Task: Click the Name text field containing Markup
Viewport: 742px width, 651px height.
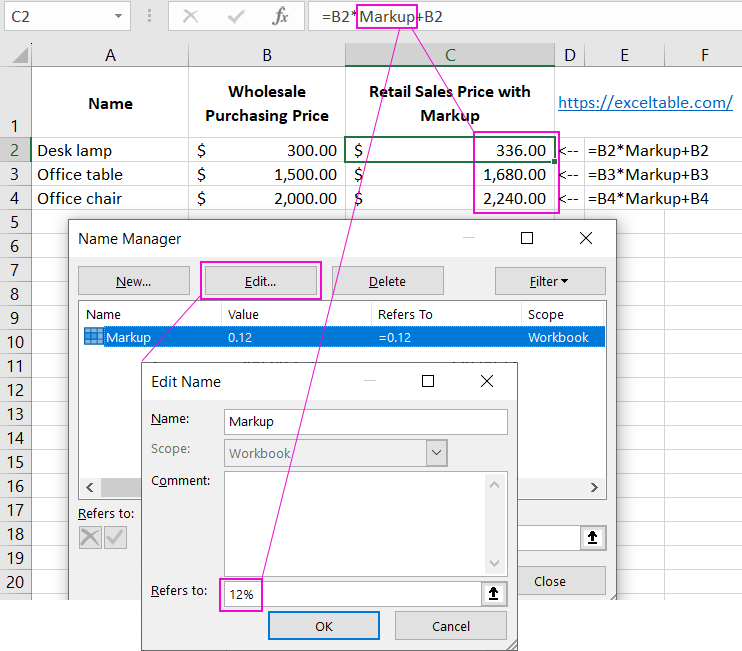Action: tap(365, 421)
